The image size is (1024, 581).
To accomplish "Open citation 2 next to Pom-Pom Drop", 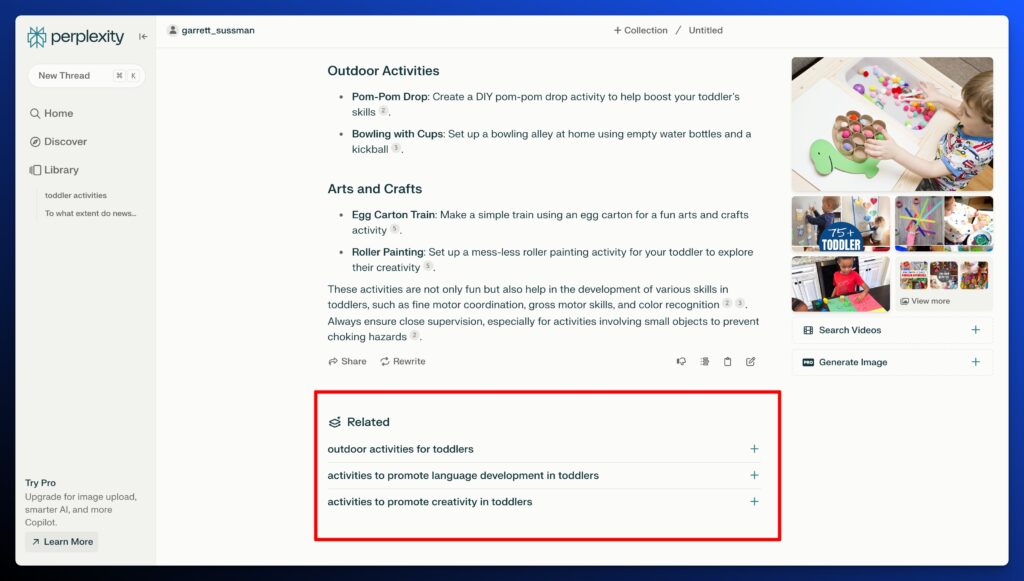I will click(x=383, y=111).
